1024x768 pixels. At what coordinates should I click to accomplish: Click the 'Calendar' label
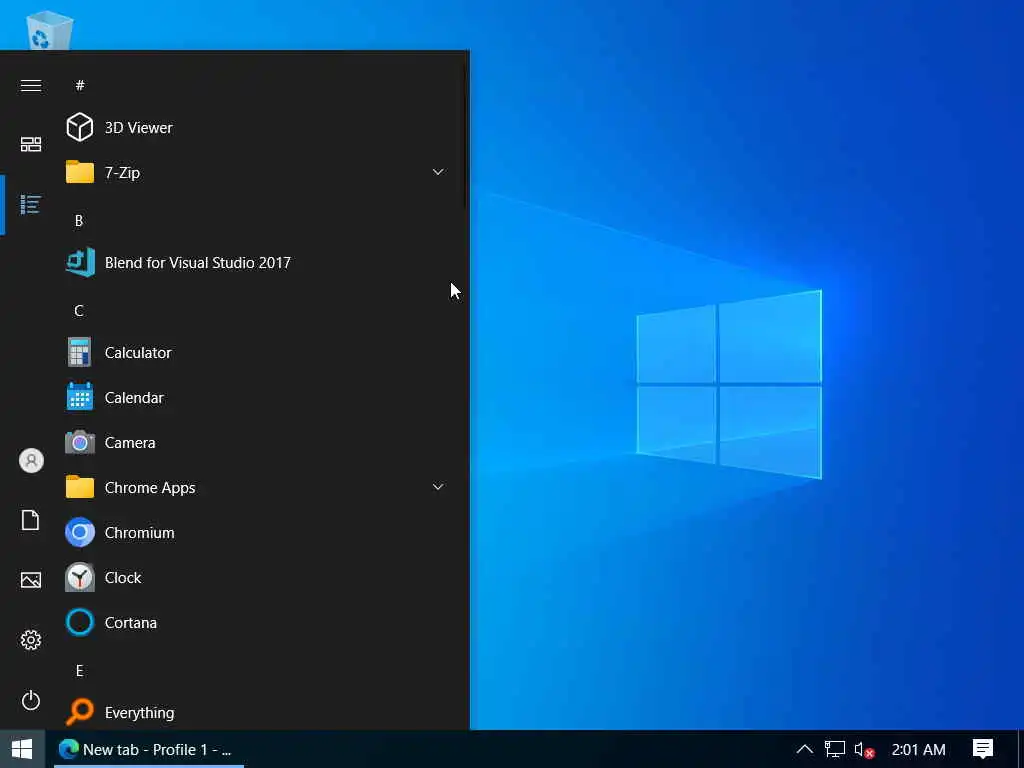click(x=134, y=398)
